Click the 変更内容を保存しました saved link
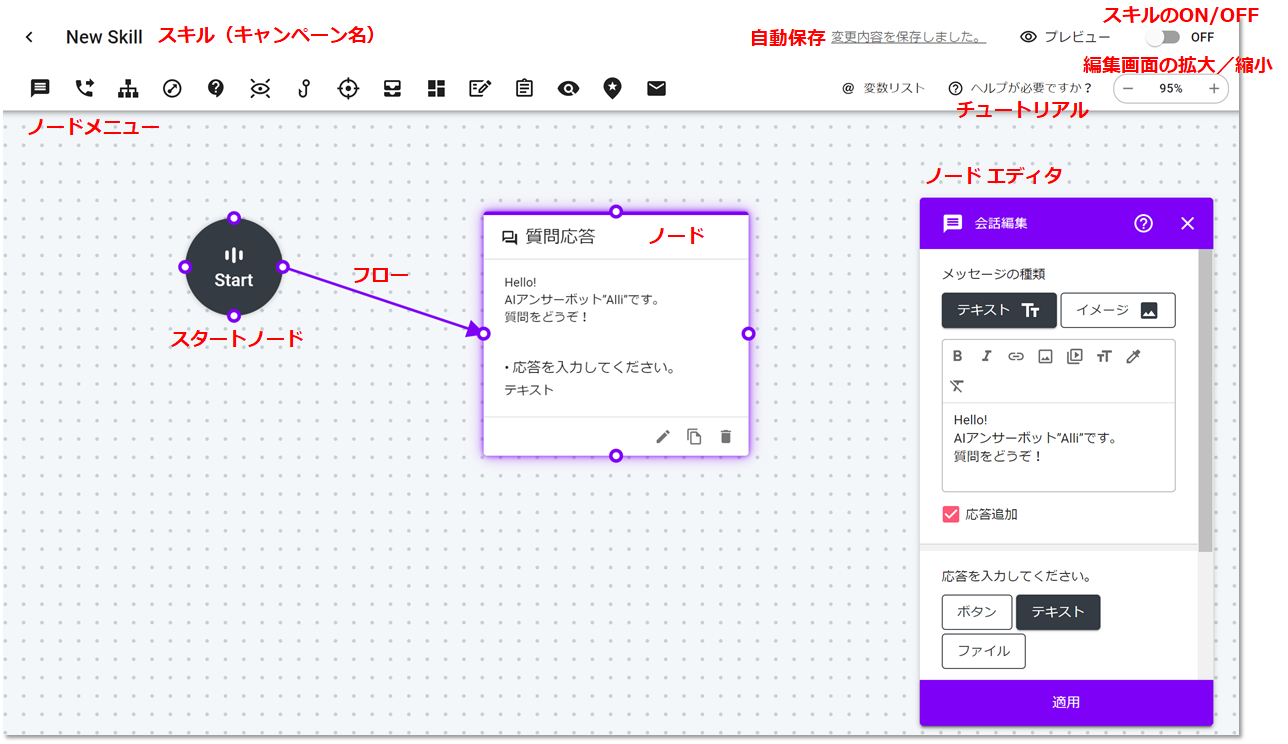Image resolution: width=1288 pixels, height=744 pixels. pyautogui.click(x=908, y=37)
